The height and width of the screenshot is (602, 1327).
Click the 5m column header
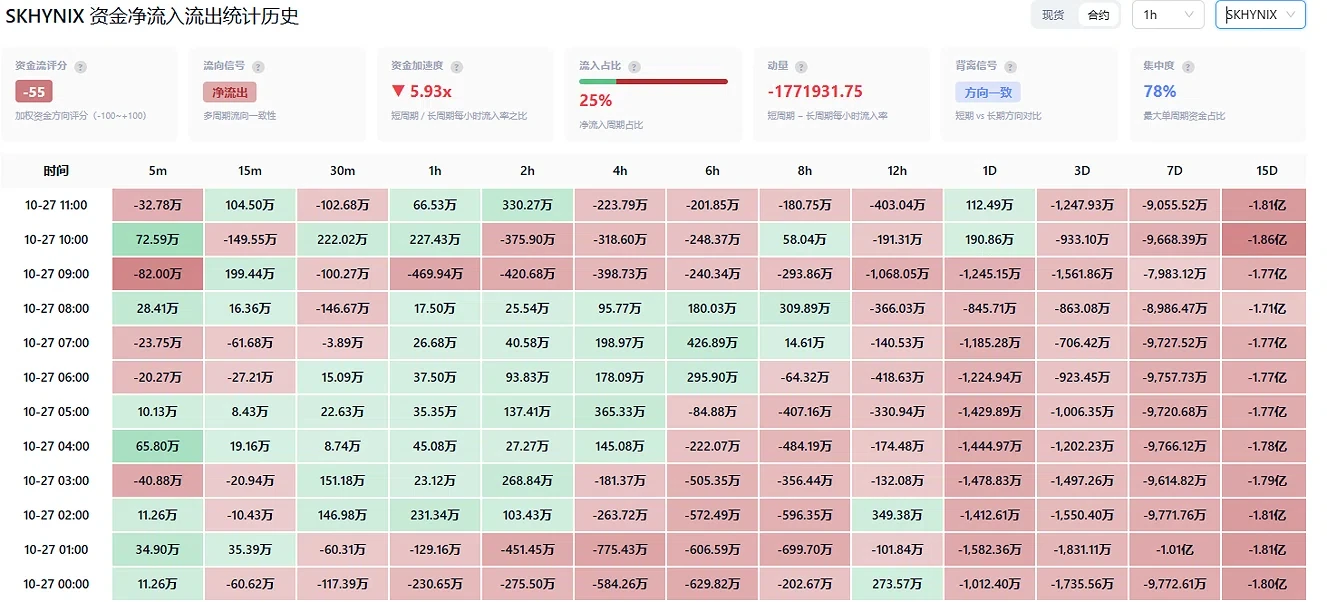[x=157, y=171]
